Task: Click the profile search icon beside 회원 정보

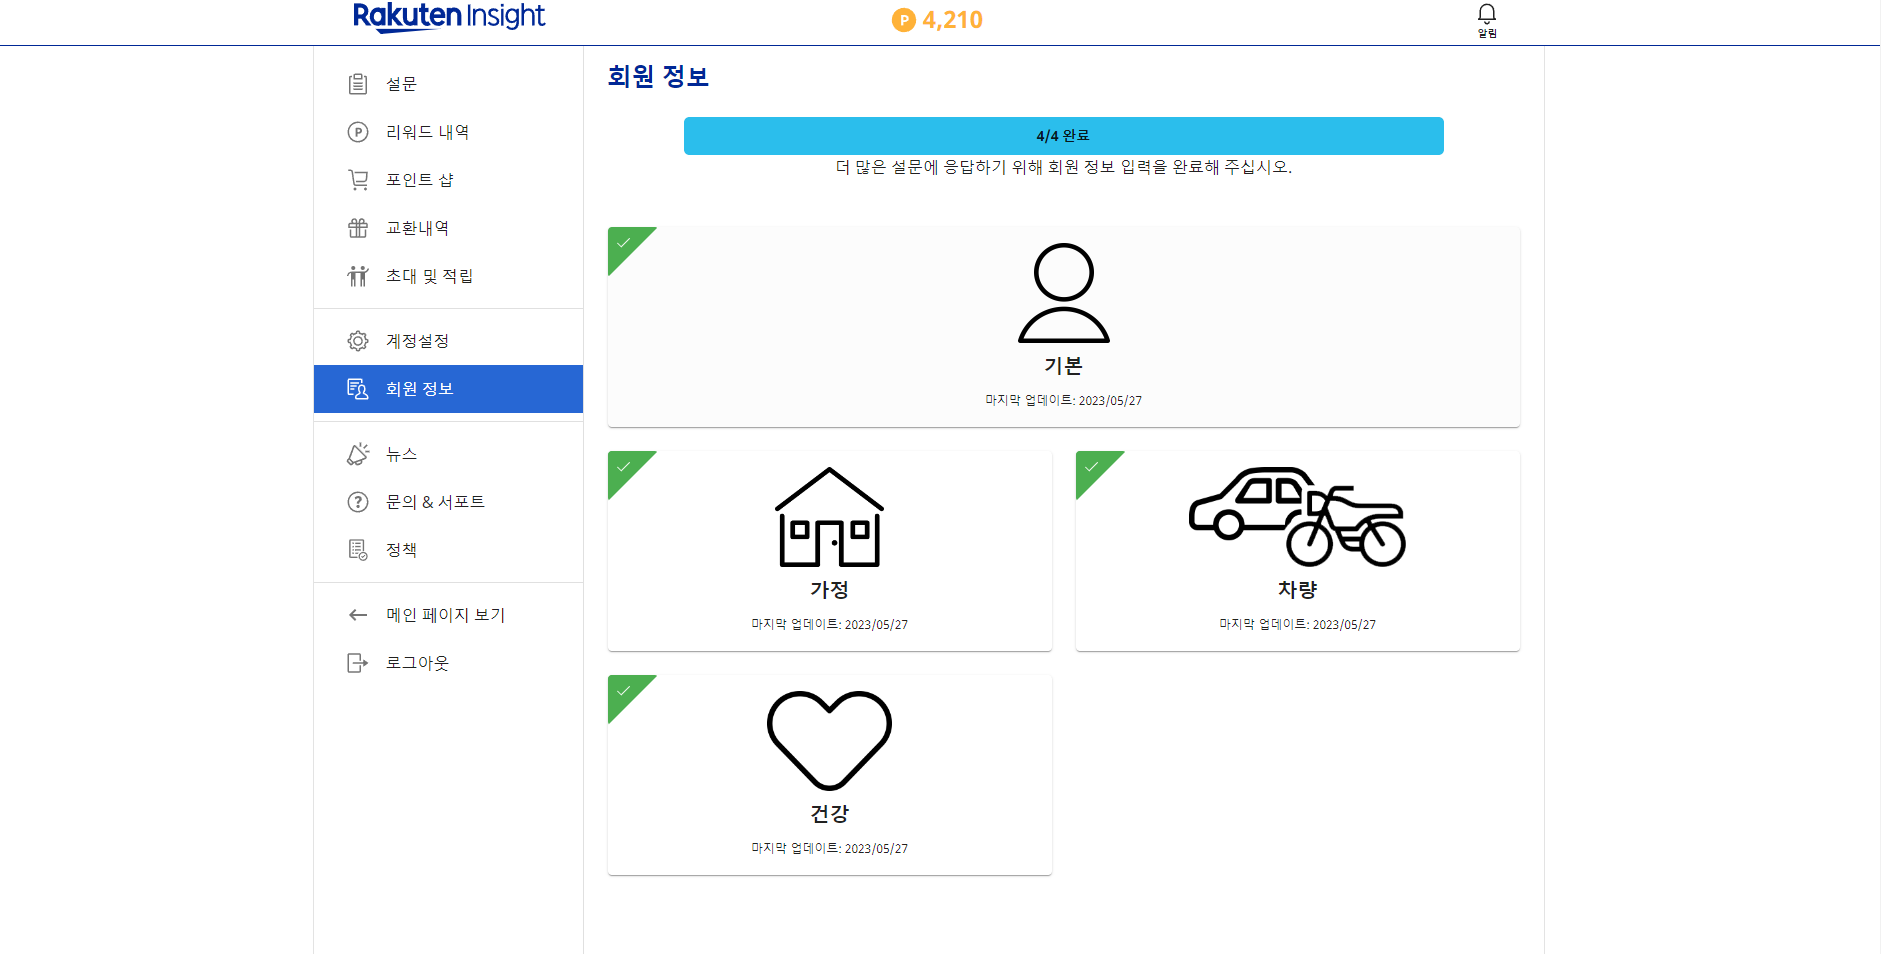Action: (x=358, y=389)
